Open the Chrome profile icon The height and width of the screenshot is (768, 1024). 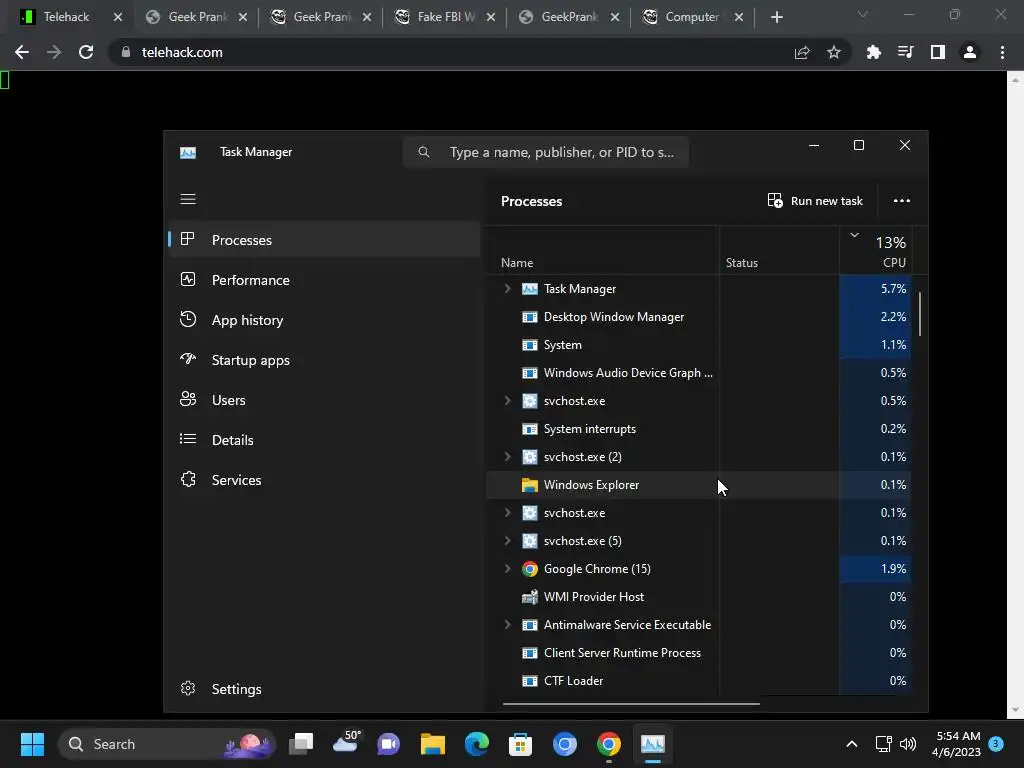(970, 52)
